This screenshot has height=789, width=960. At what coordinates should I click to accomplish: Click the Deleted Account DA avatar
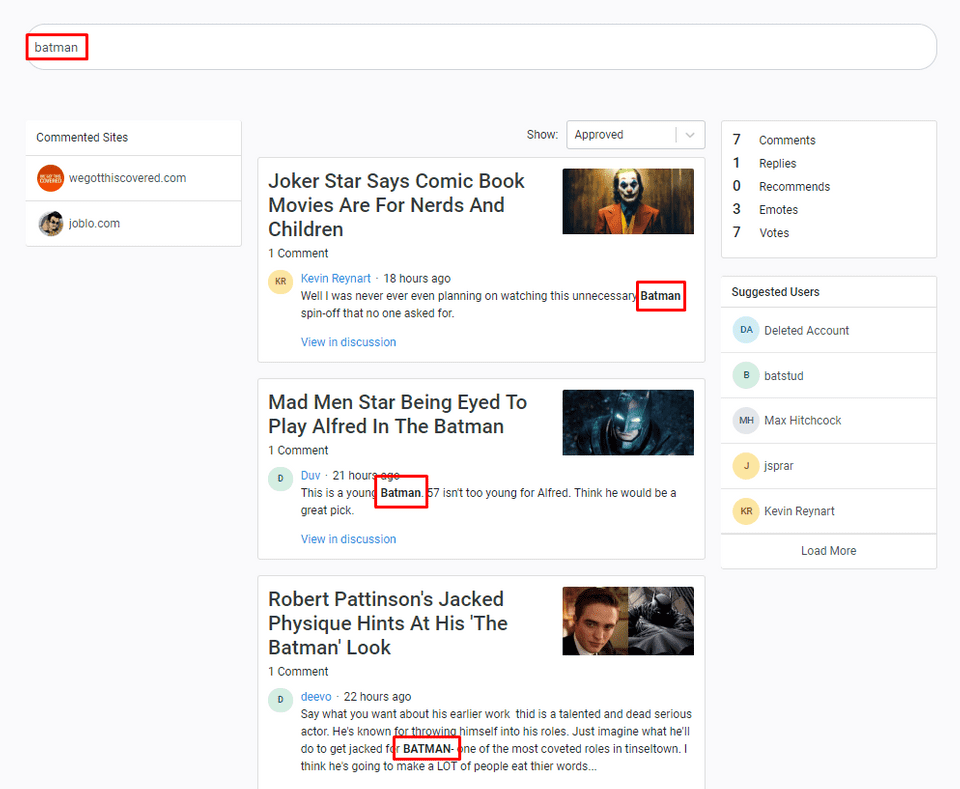745,330
